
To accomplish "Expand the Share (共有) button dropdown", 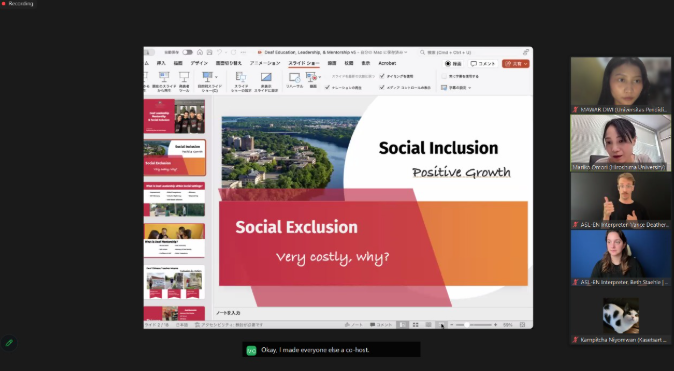I will tap(526, 64).
